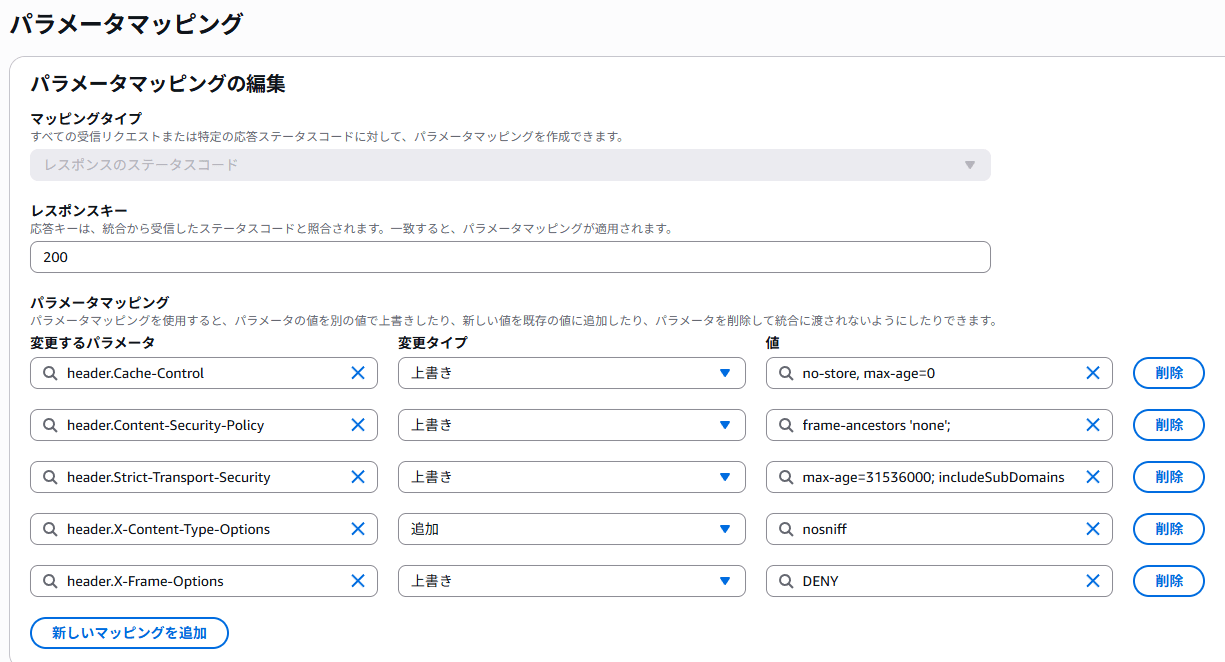Clear the nosniff value field
This screenshot has width=1225, height=662.
click(1093, 529)
